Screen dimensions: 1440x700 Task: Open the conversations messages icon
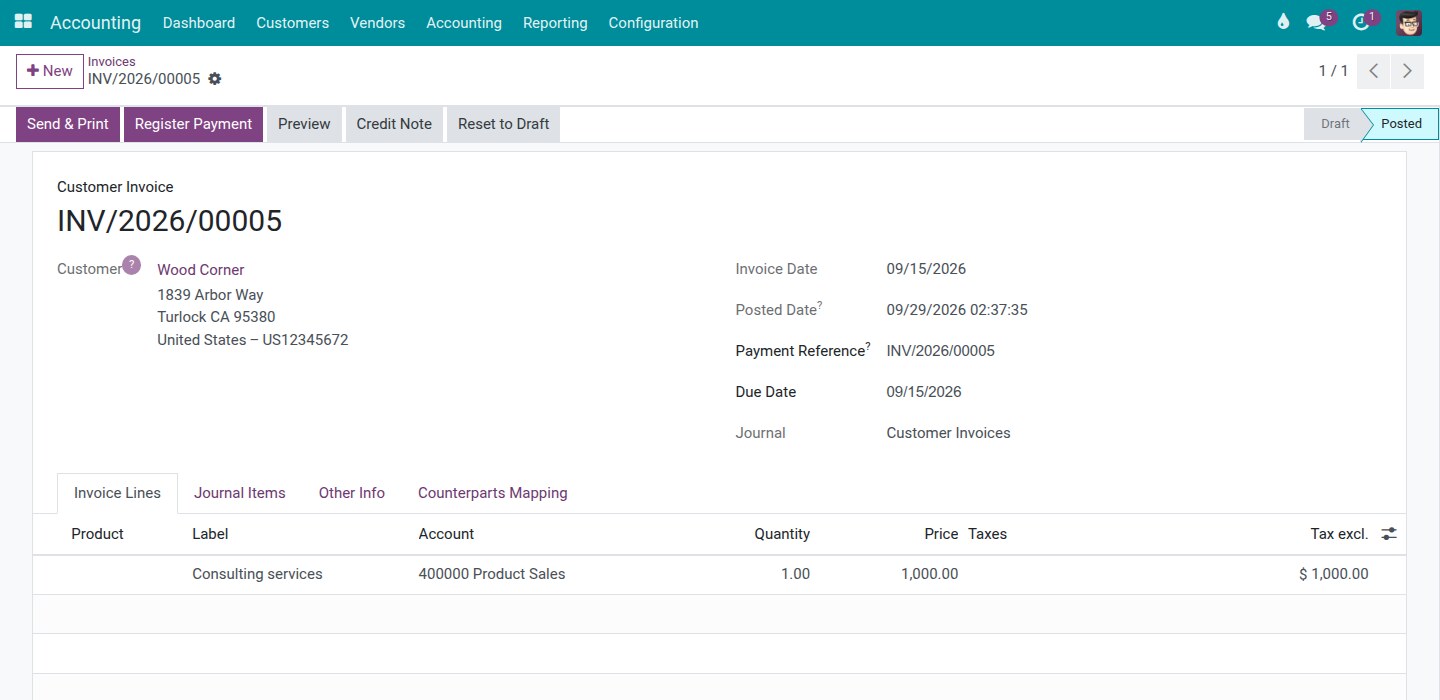(1316, 22)
